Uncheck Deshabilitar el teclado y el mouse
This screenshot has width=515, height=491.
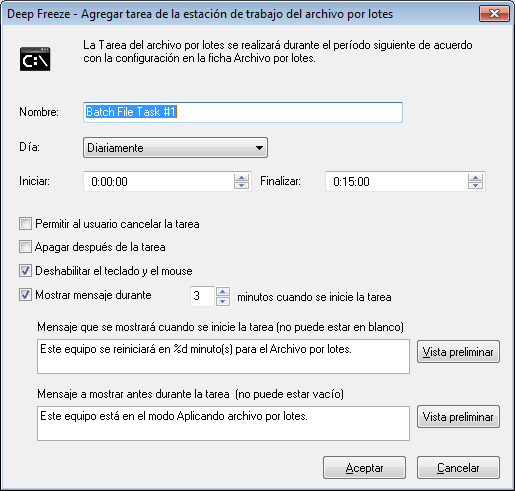25,271
